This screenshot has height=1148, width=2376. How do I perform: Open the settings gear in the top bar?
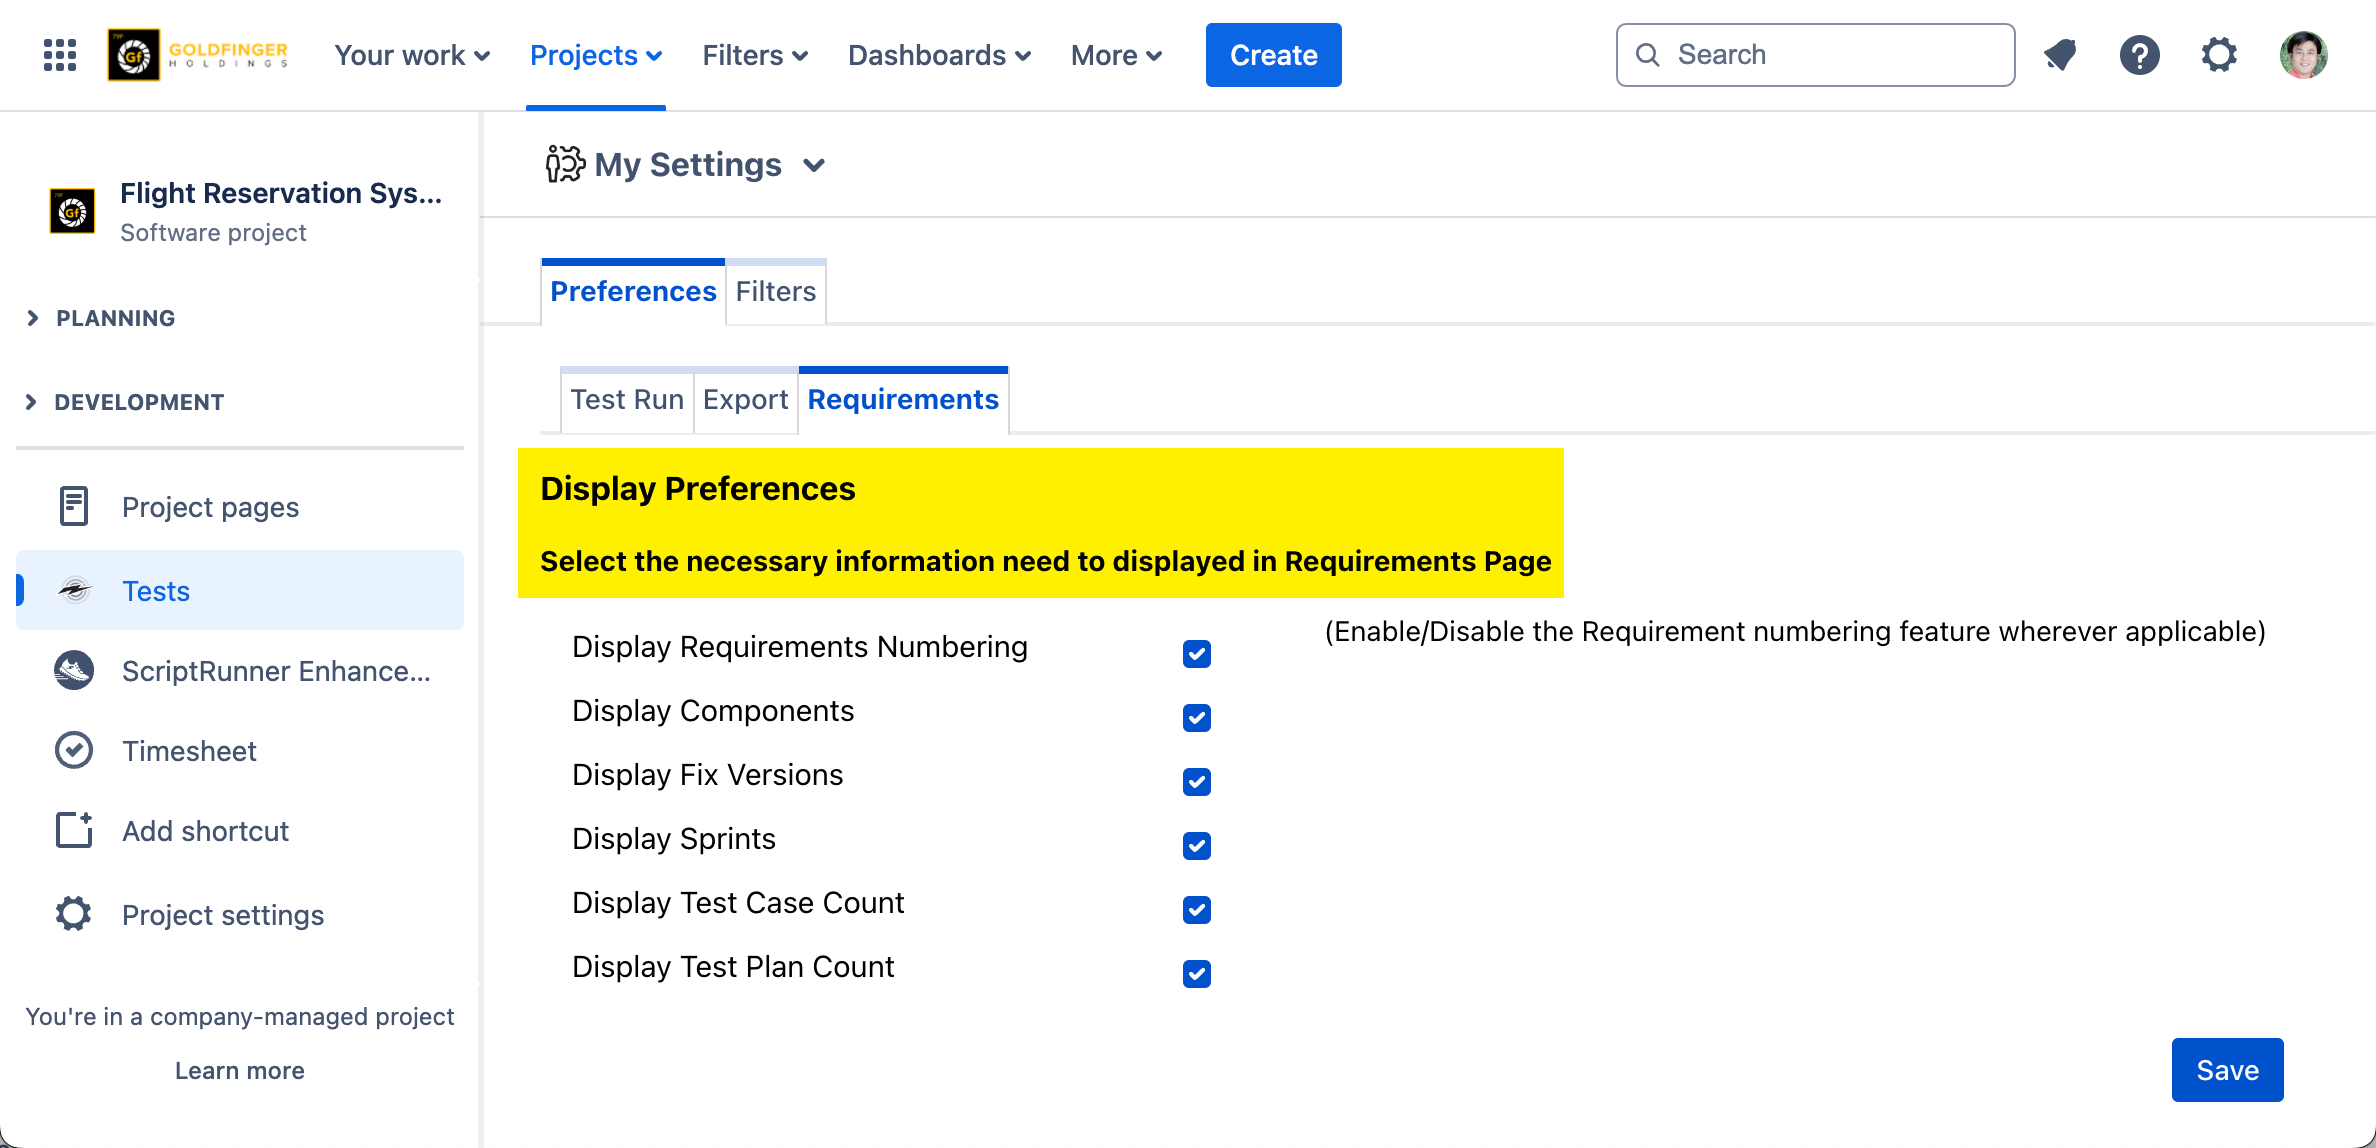pyautogui.click(x=2219, y=55)
